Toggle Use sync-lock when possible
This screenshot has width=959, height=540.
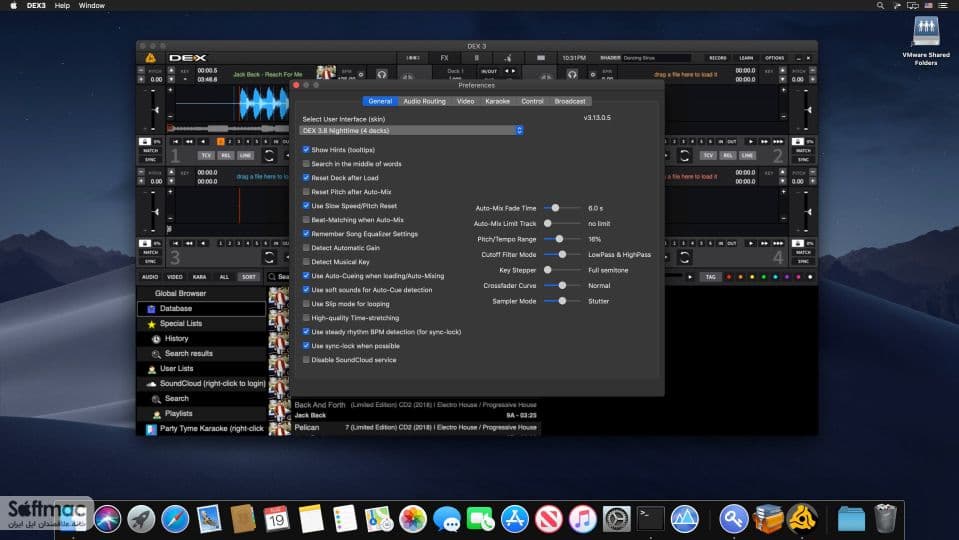306,346
